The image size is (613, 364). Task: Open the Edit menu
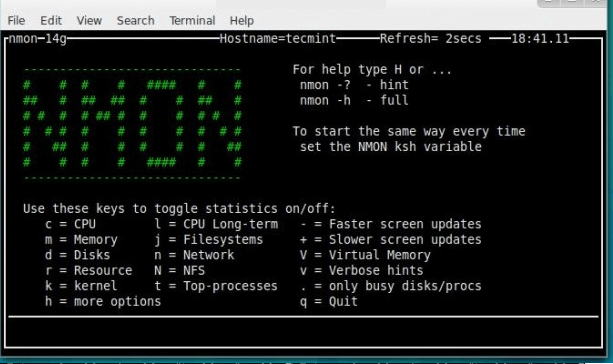51,20
